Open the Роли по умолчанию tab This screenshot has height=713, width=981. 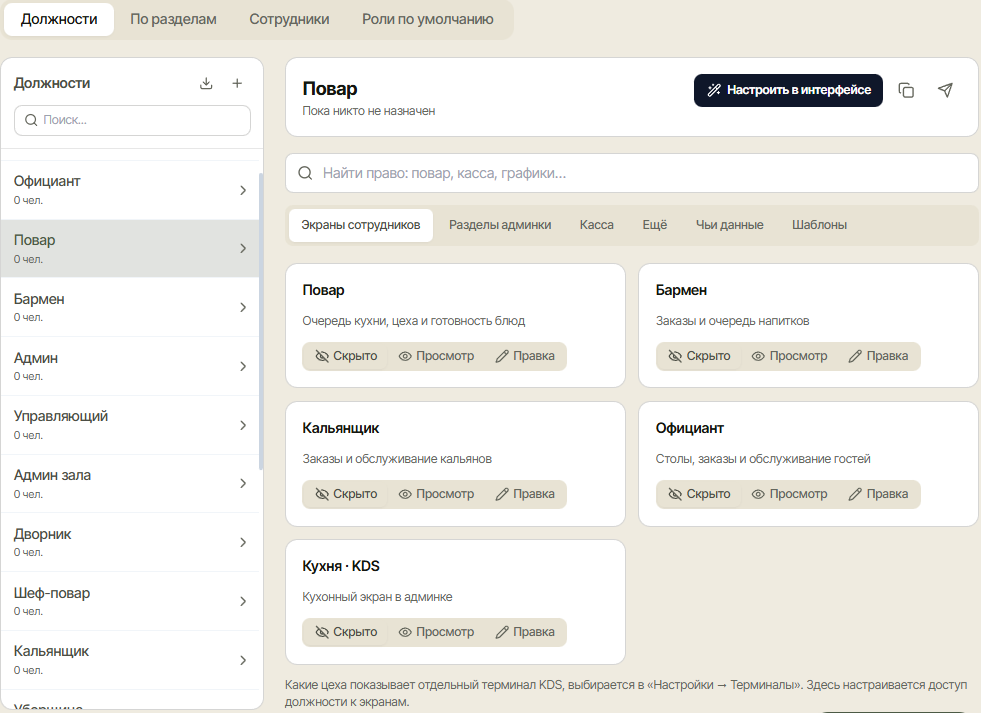click(427, 19)
